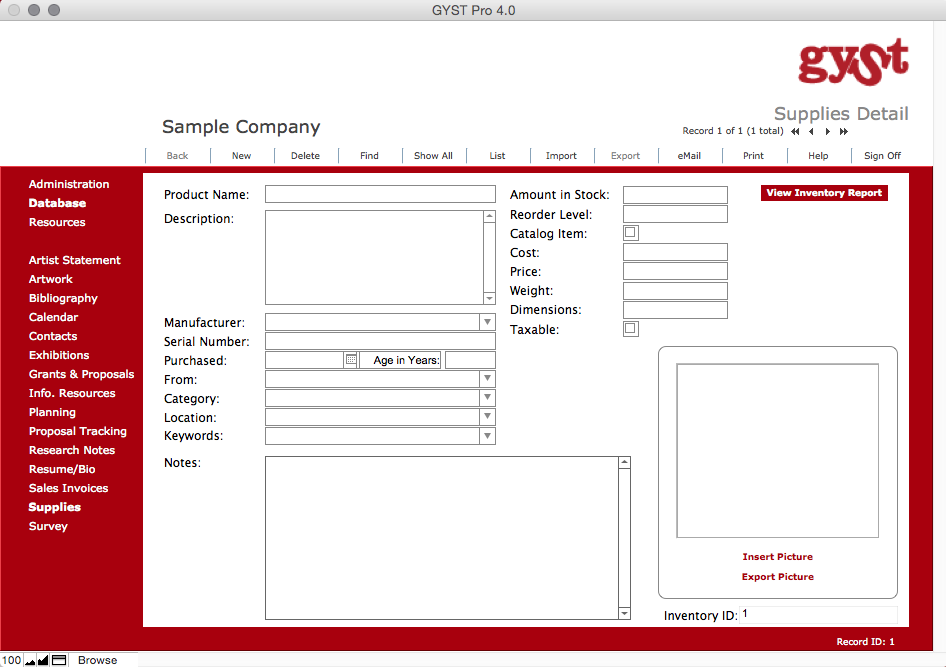Open the Keywords dropdown
This screenshot has height=667, width=946.
coord(487,435)
